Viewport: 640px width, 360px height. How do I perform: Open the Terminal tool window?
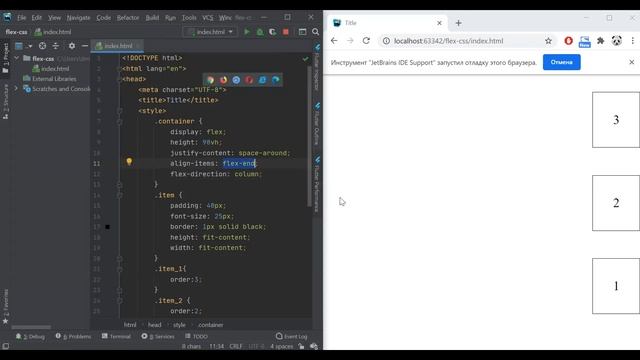pos(116,336)
